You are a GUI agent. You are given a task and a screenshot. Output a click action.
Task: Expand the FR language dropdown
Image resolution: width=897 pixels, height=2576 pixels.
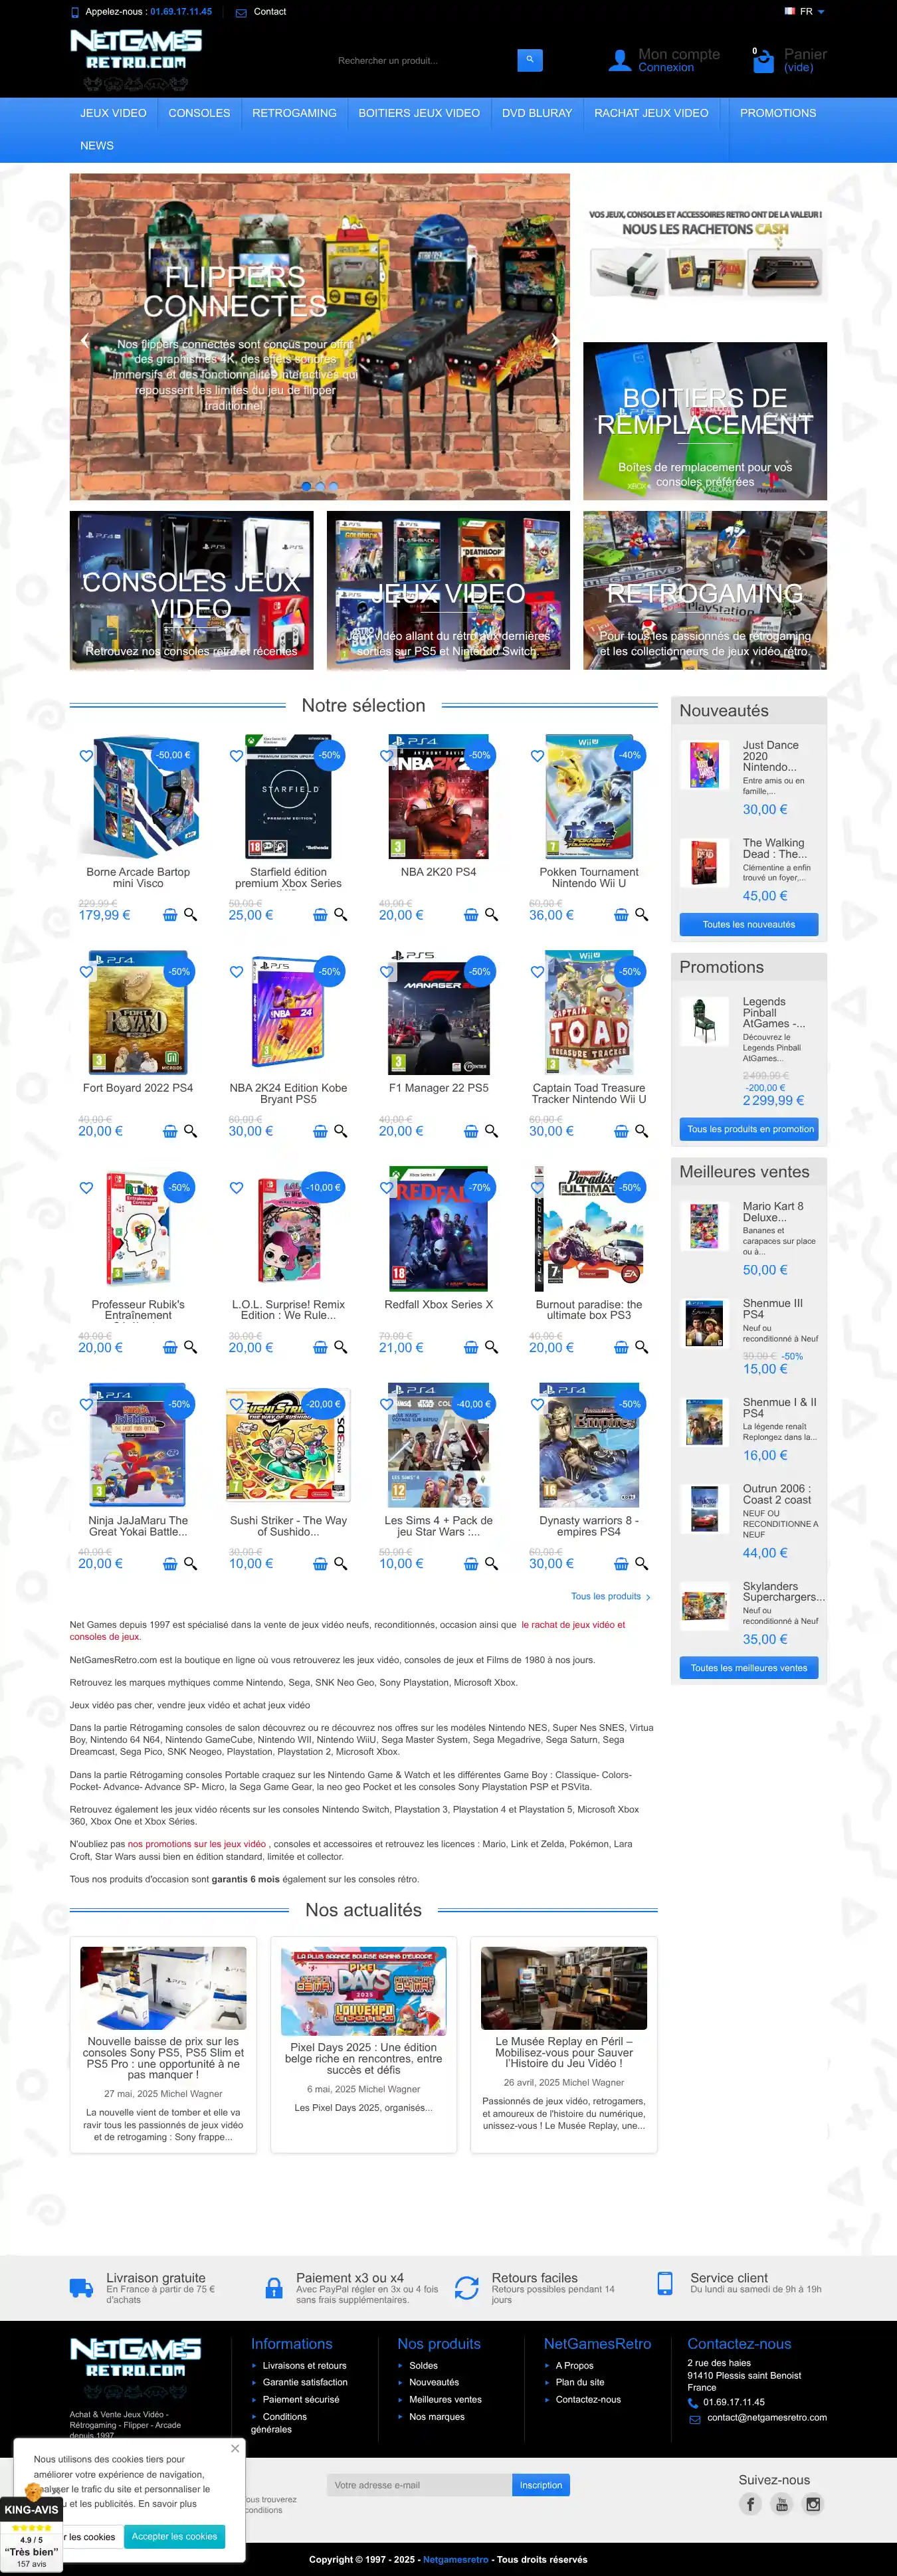pos(805,12)
